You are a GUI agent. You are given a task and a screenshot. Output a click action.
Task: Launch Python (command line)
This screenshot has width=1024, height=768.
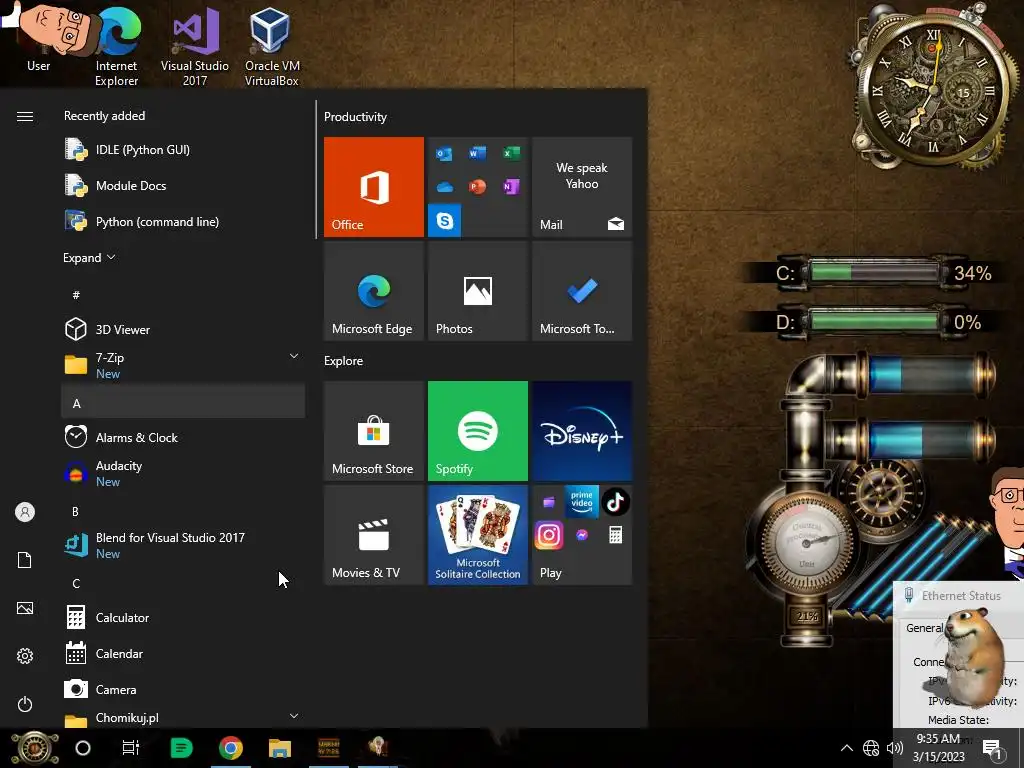[x=183, y=221]
